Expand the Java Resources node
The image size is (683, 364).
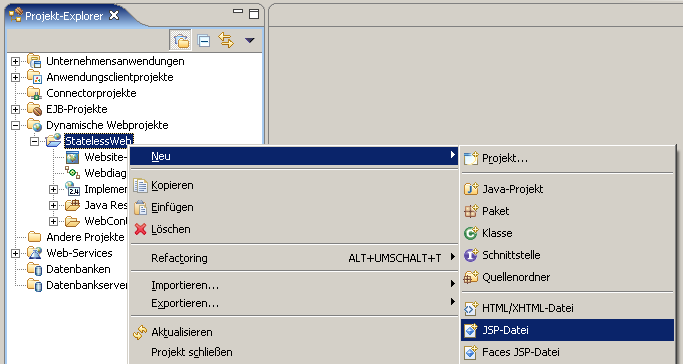click(53, 205)
